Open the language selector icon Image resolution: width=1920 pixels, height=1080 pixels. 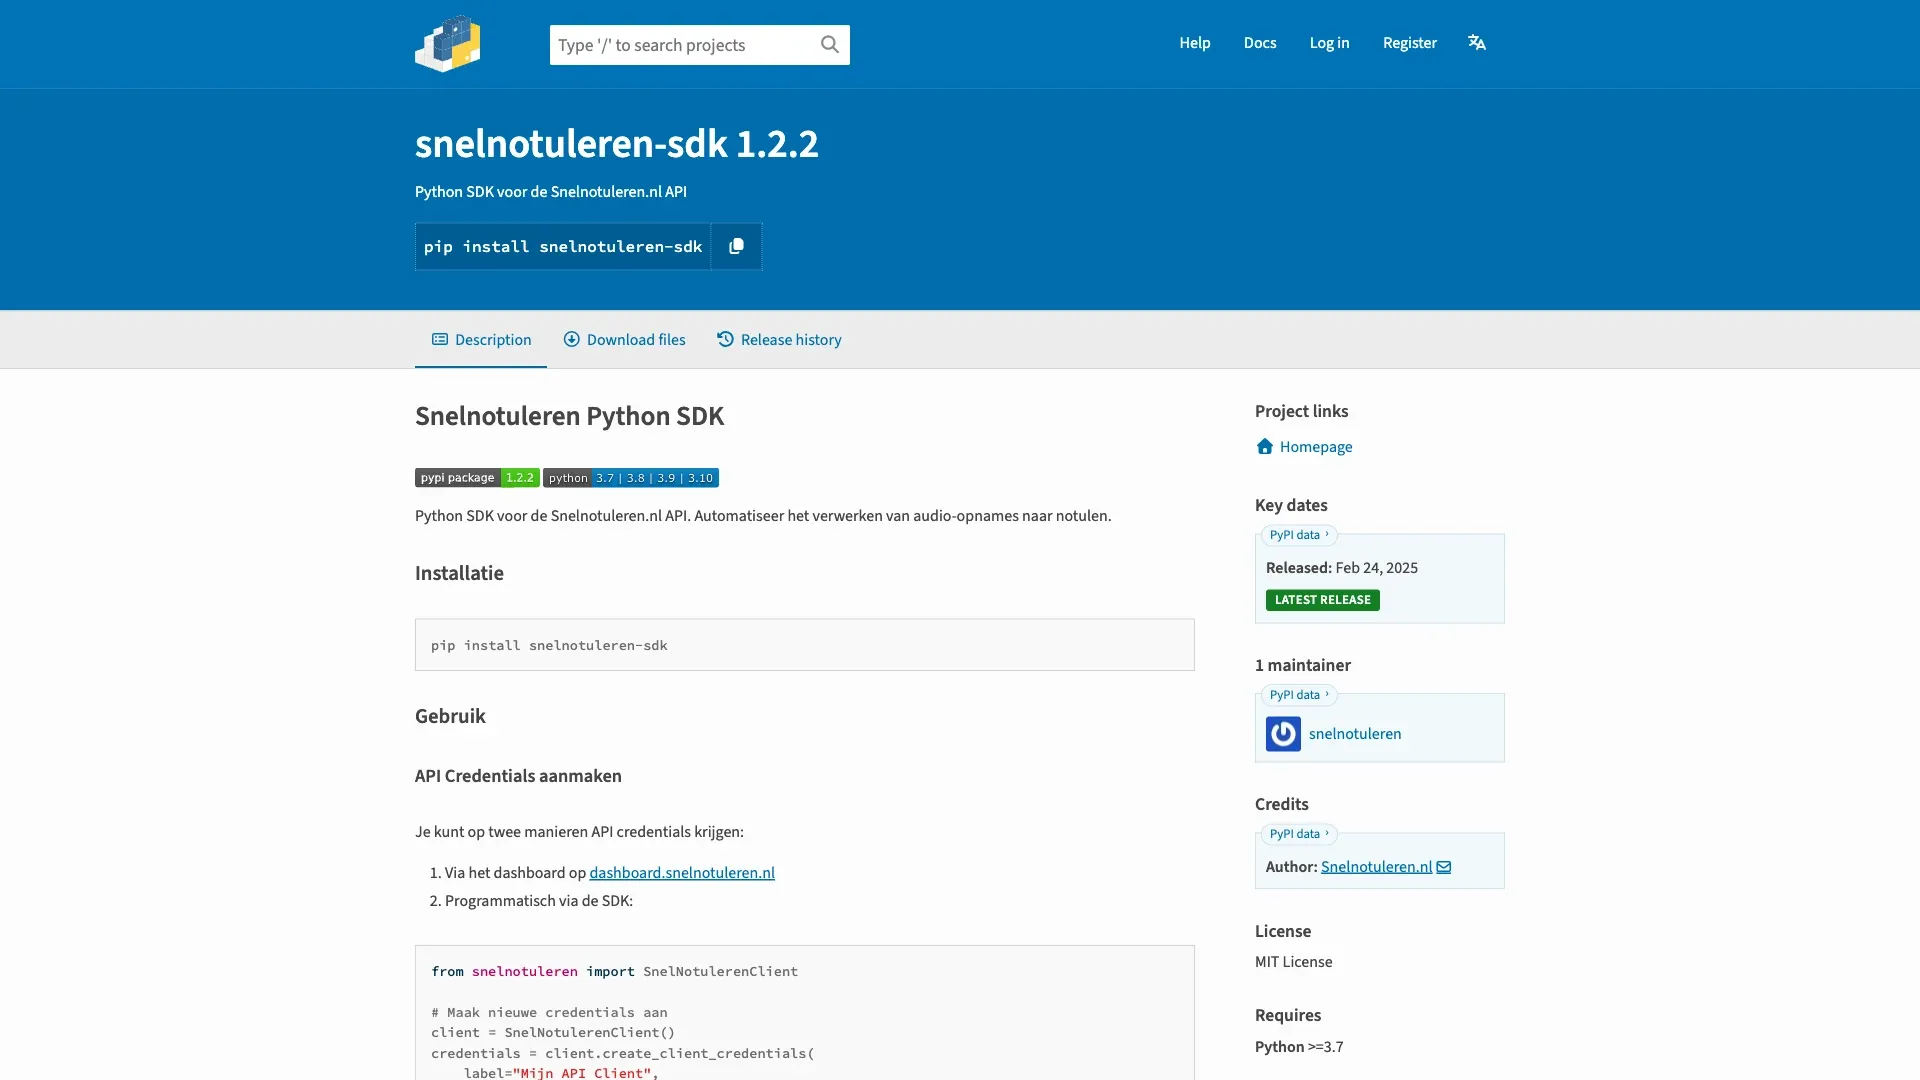click(x=1477, y=42)
